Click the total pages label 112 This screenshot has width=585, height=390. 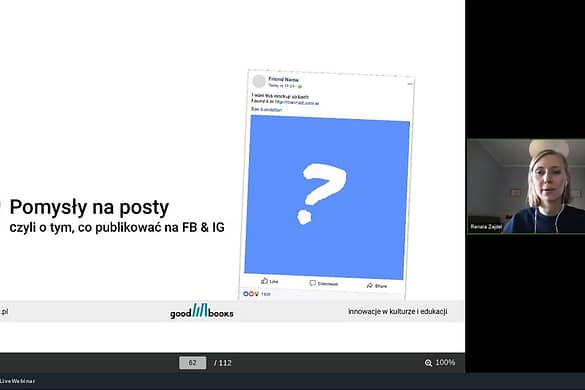tap(223, 363)
